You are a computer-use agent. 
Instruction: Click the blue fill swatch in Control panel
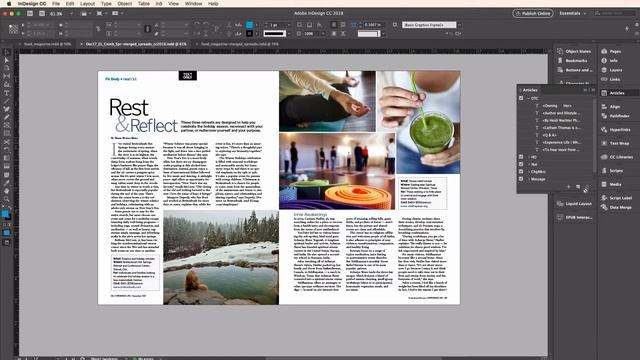tap(249, 25)
